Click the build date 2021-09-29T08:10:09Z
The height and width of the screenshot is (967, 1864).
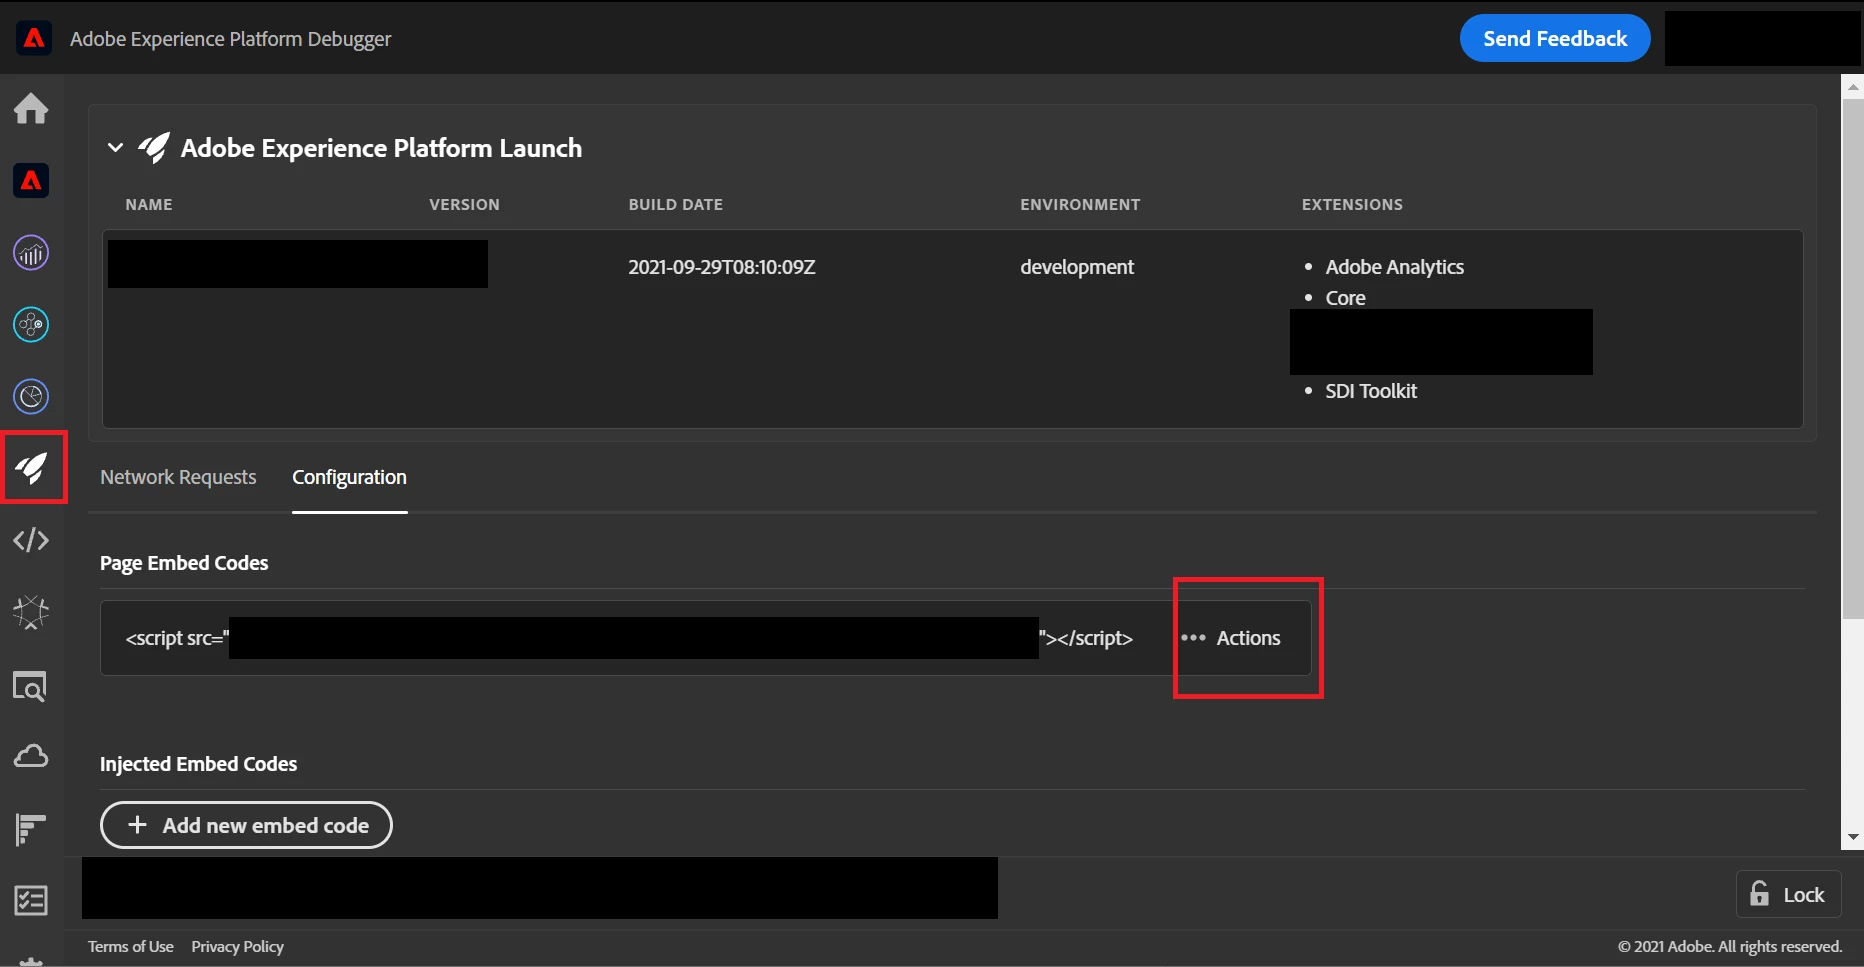pyautogui.click(x=722, y=267)
